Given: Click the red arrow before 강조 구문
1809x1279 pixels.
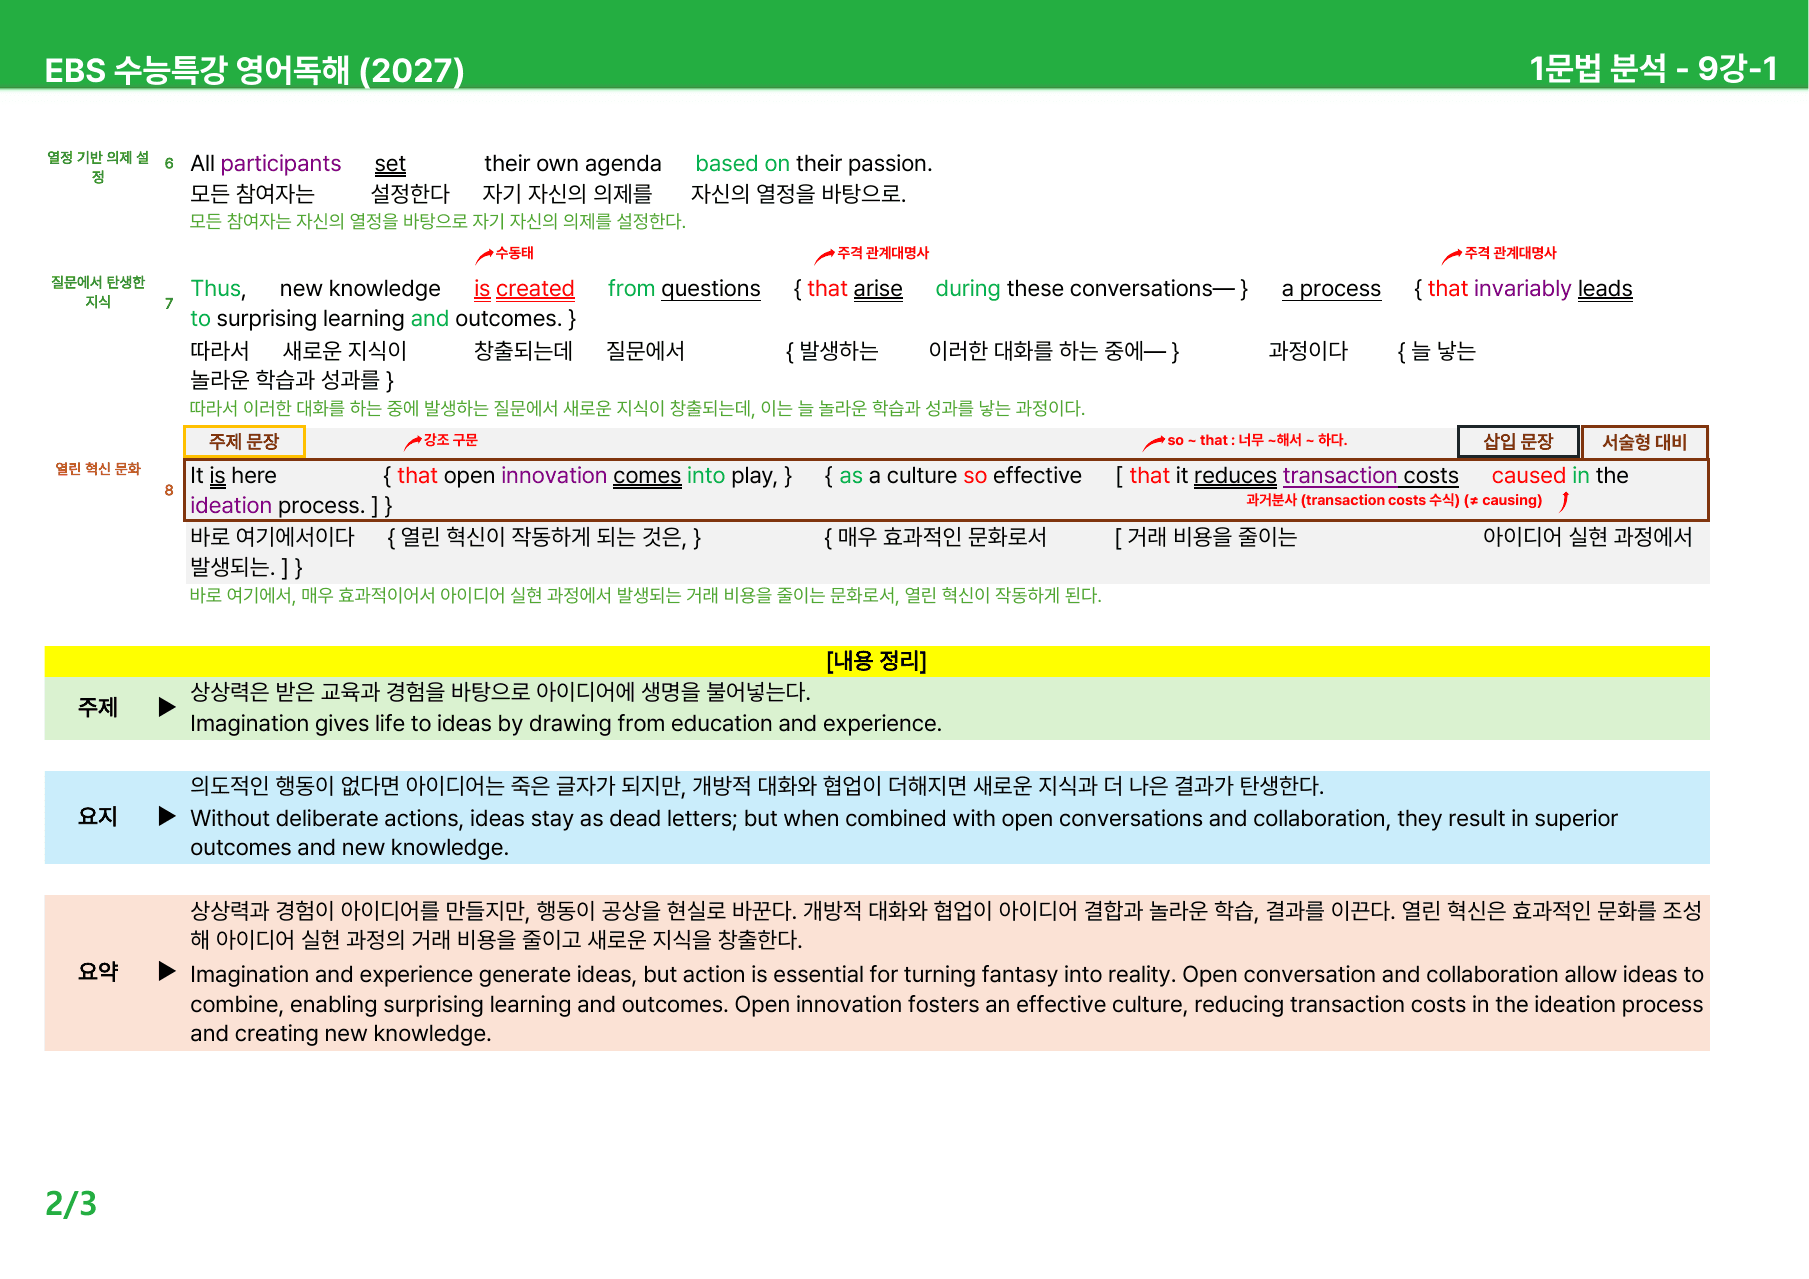Looking at the screenshot, I should [413, 442].
